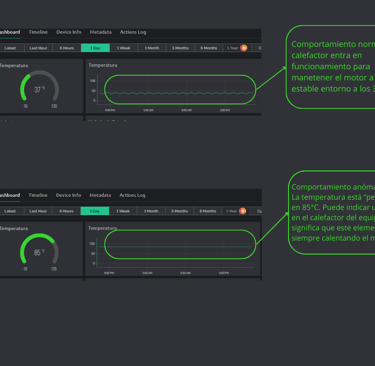The width and height of the screenshot is (375, 366).
Task: Open Metadata tab in the 37° dashboard
Action: [x=101, y=32]
